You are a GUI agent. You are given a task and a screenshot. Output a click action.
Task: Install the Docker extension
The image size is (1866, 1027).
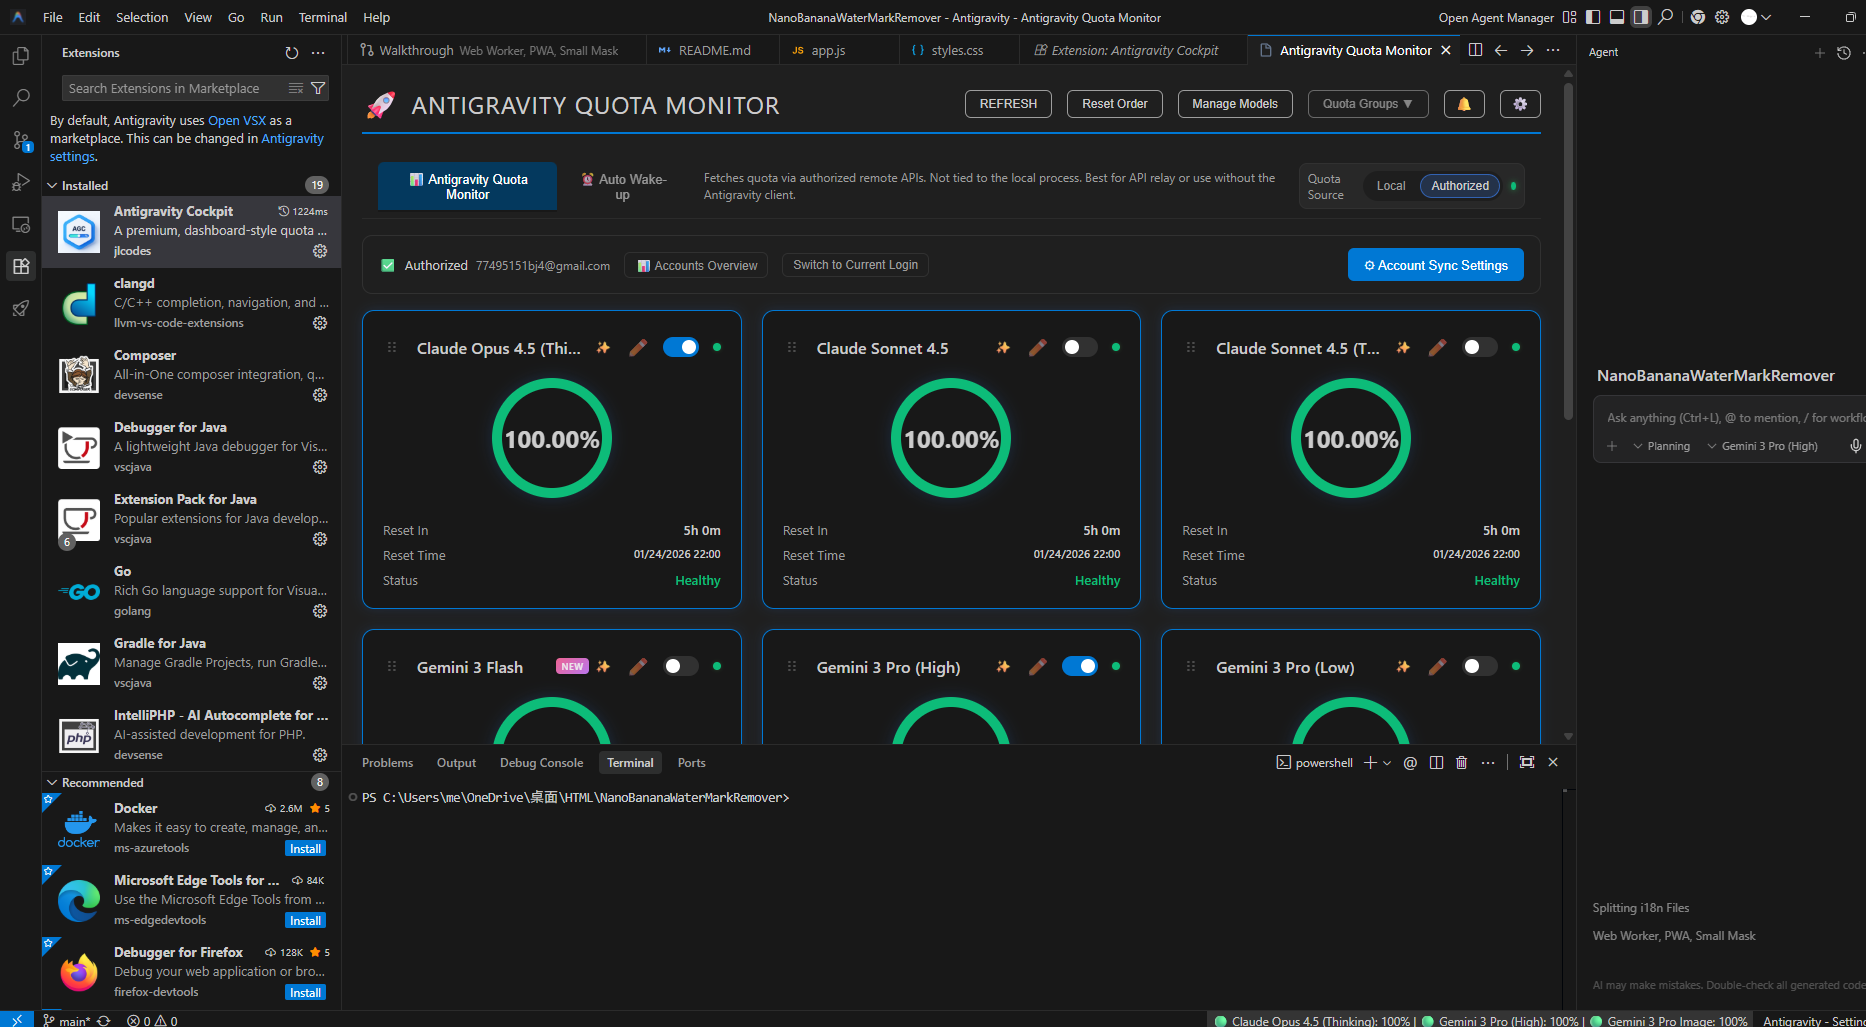click(x=305, y=848)
